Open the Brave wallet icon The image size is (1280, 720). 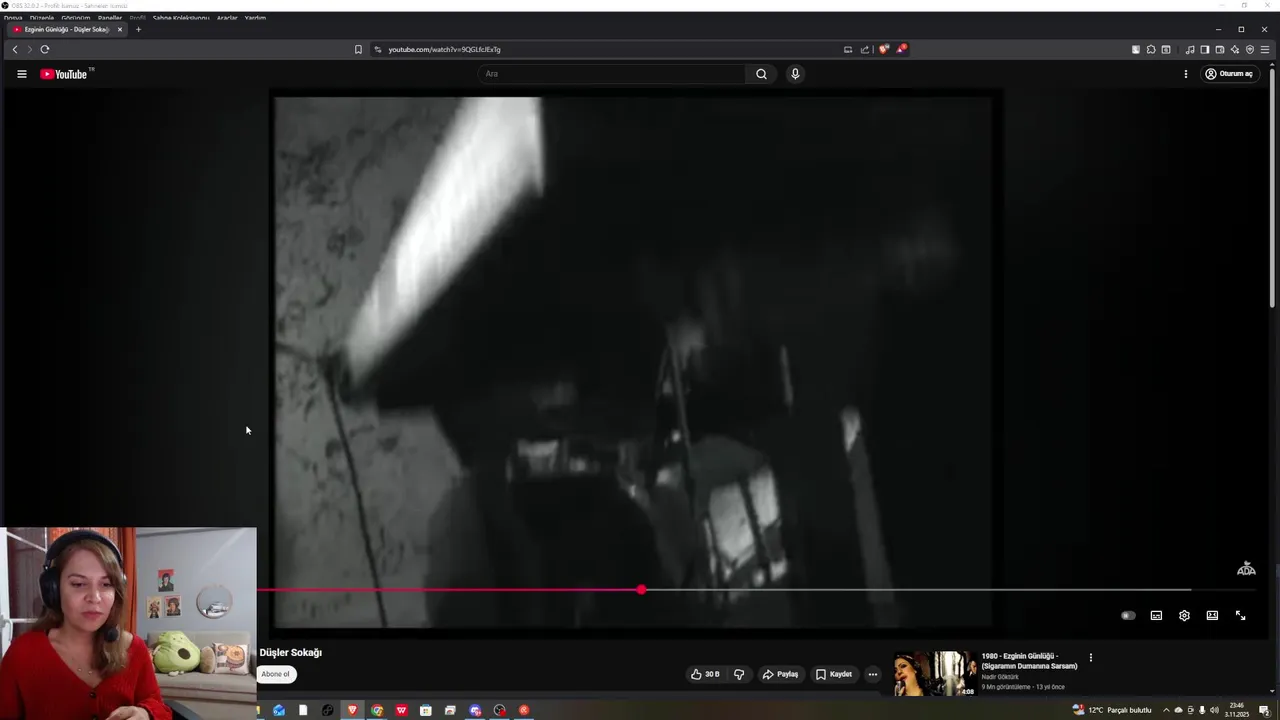pyautogui.click(x=1220, y=49)
